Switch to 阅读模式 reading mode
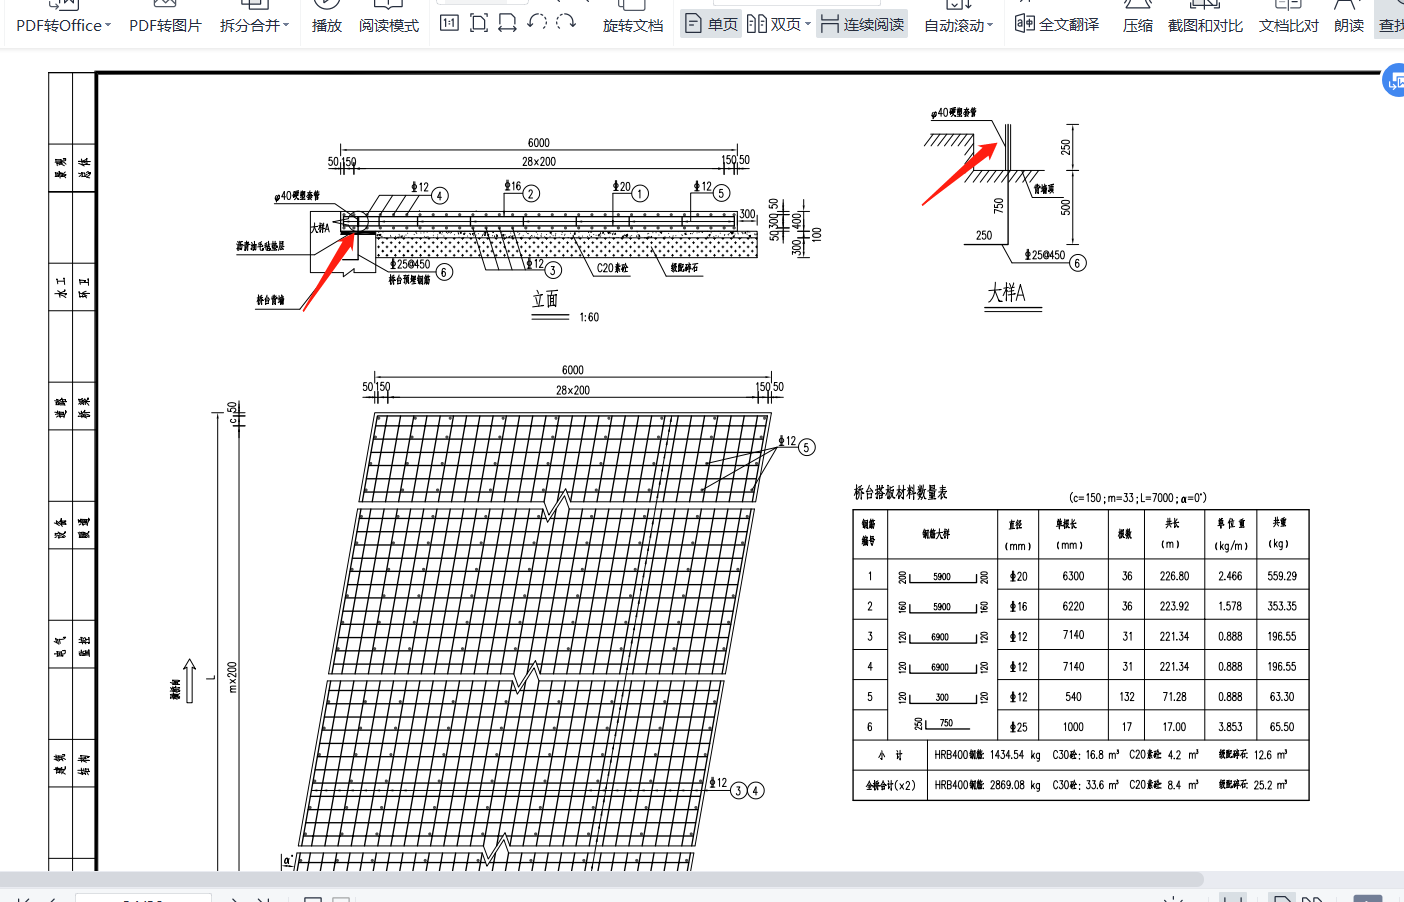The height and width of the screenshot is (902, 1404). click(x=389, y=25)
